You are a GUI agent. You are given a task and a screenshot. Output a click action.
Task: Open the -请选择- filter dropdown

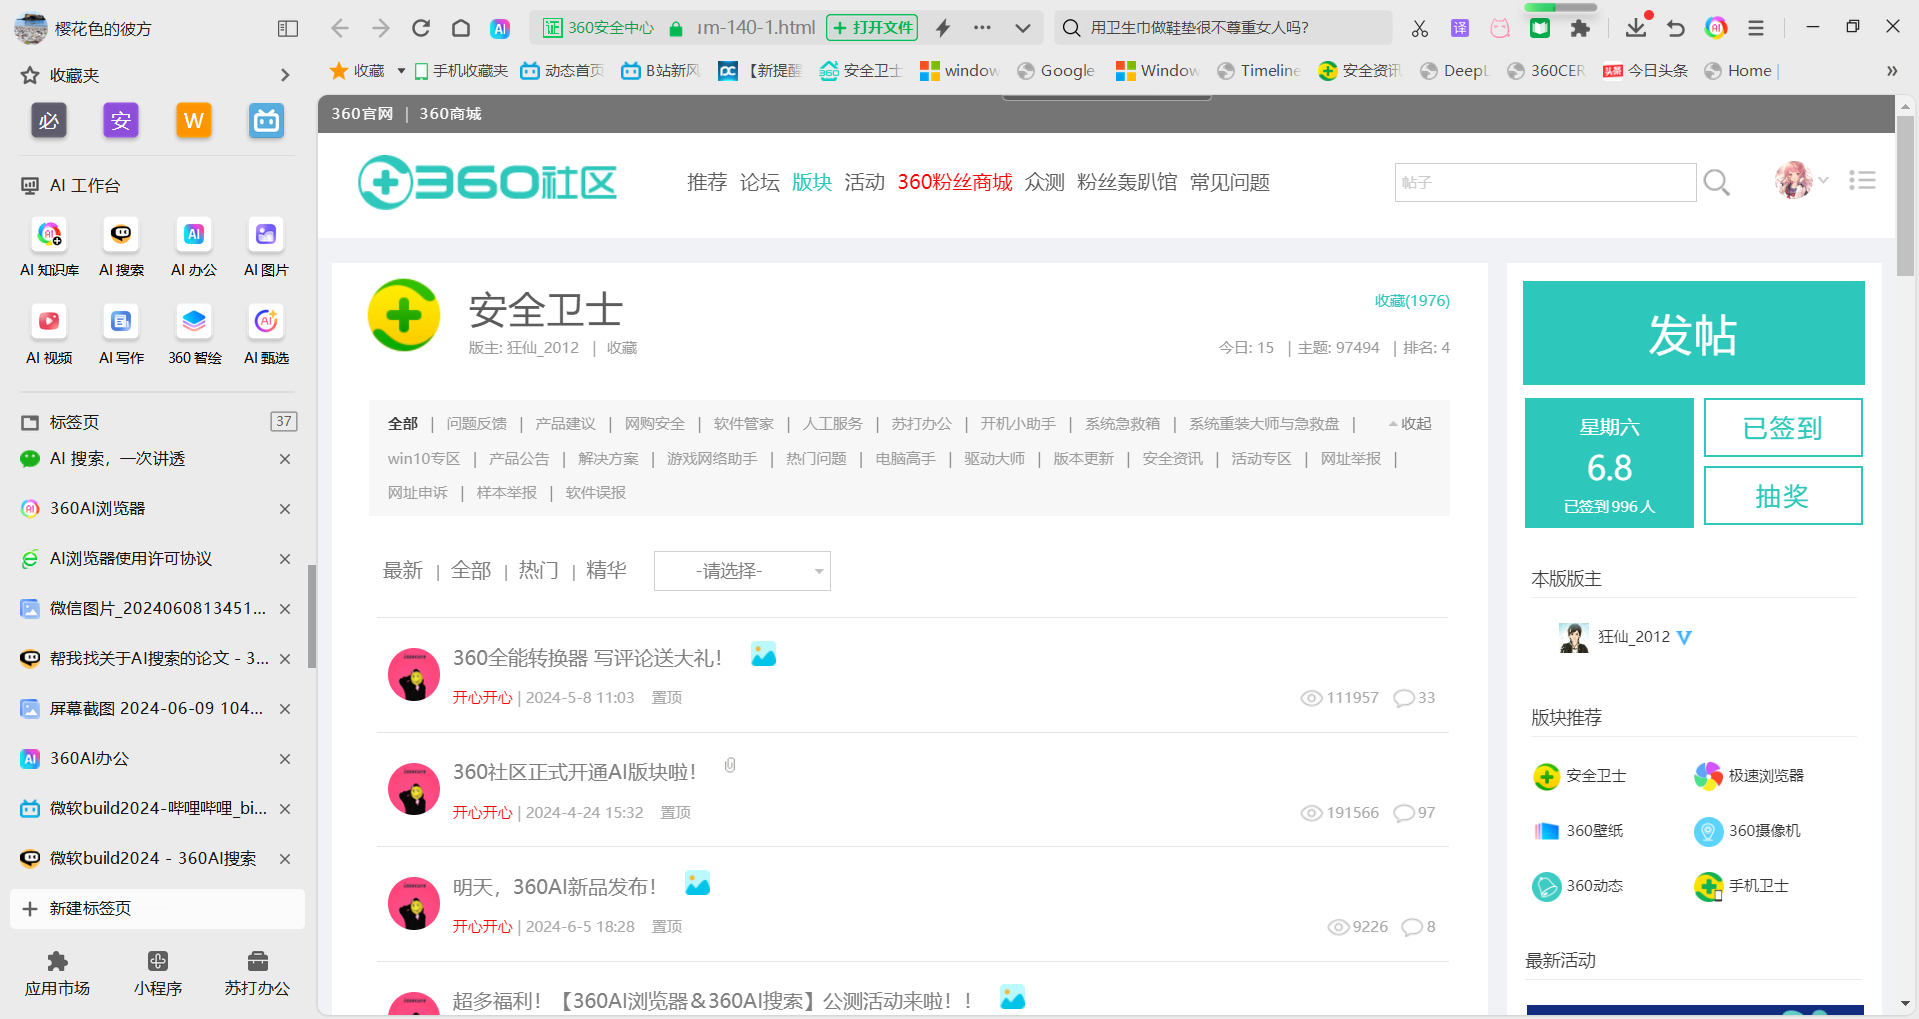coord(742,571)
